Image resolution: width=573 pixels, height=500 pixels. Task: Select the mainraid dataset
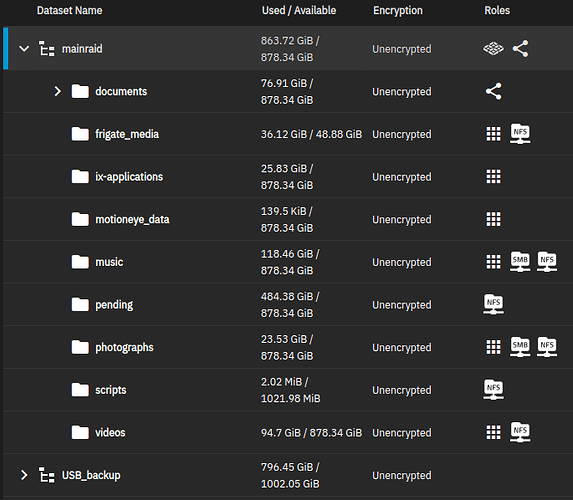tap(82, 49)
